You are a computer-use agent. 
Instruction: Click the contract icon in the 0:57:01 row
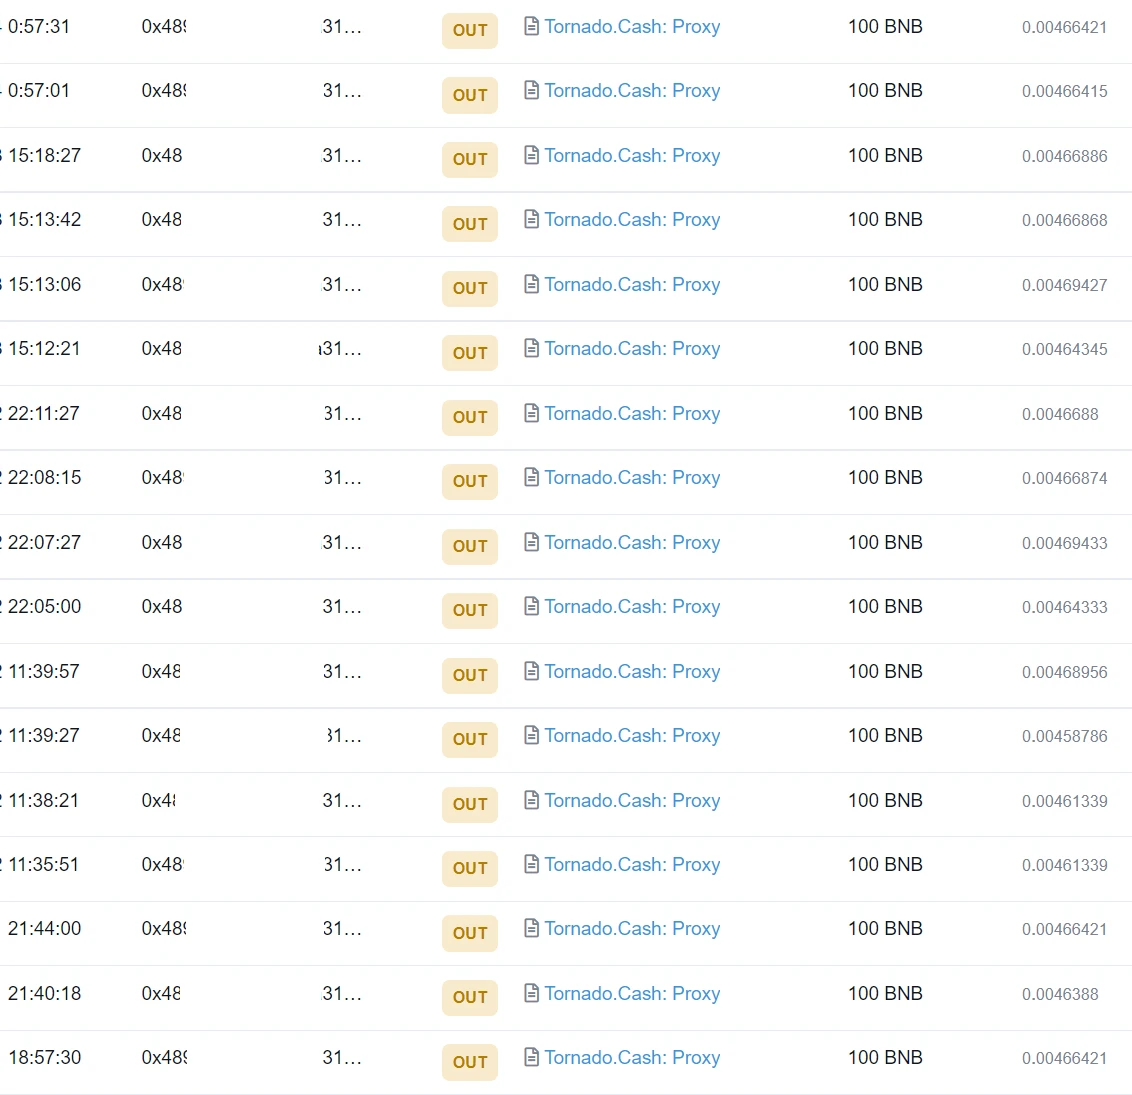[x=531, y=90]
